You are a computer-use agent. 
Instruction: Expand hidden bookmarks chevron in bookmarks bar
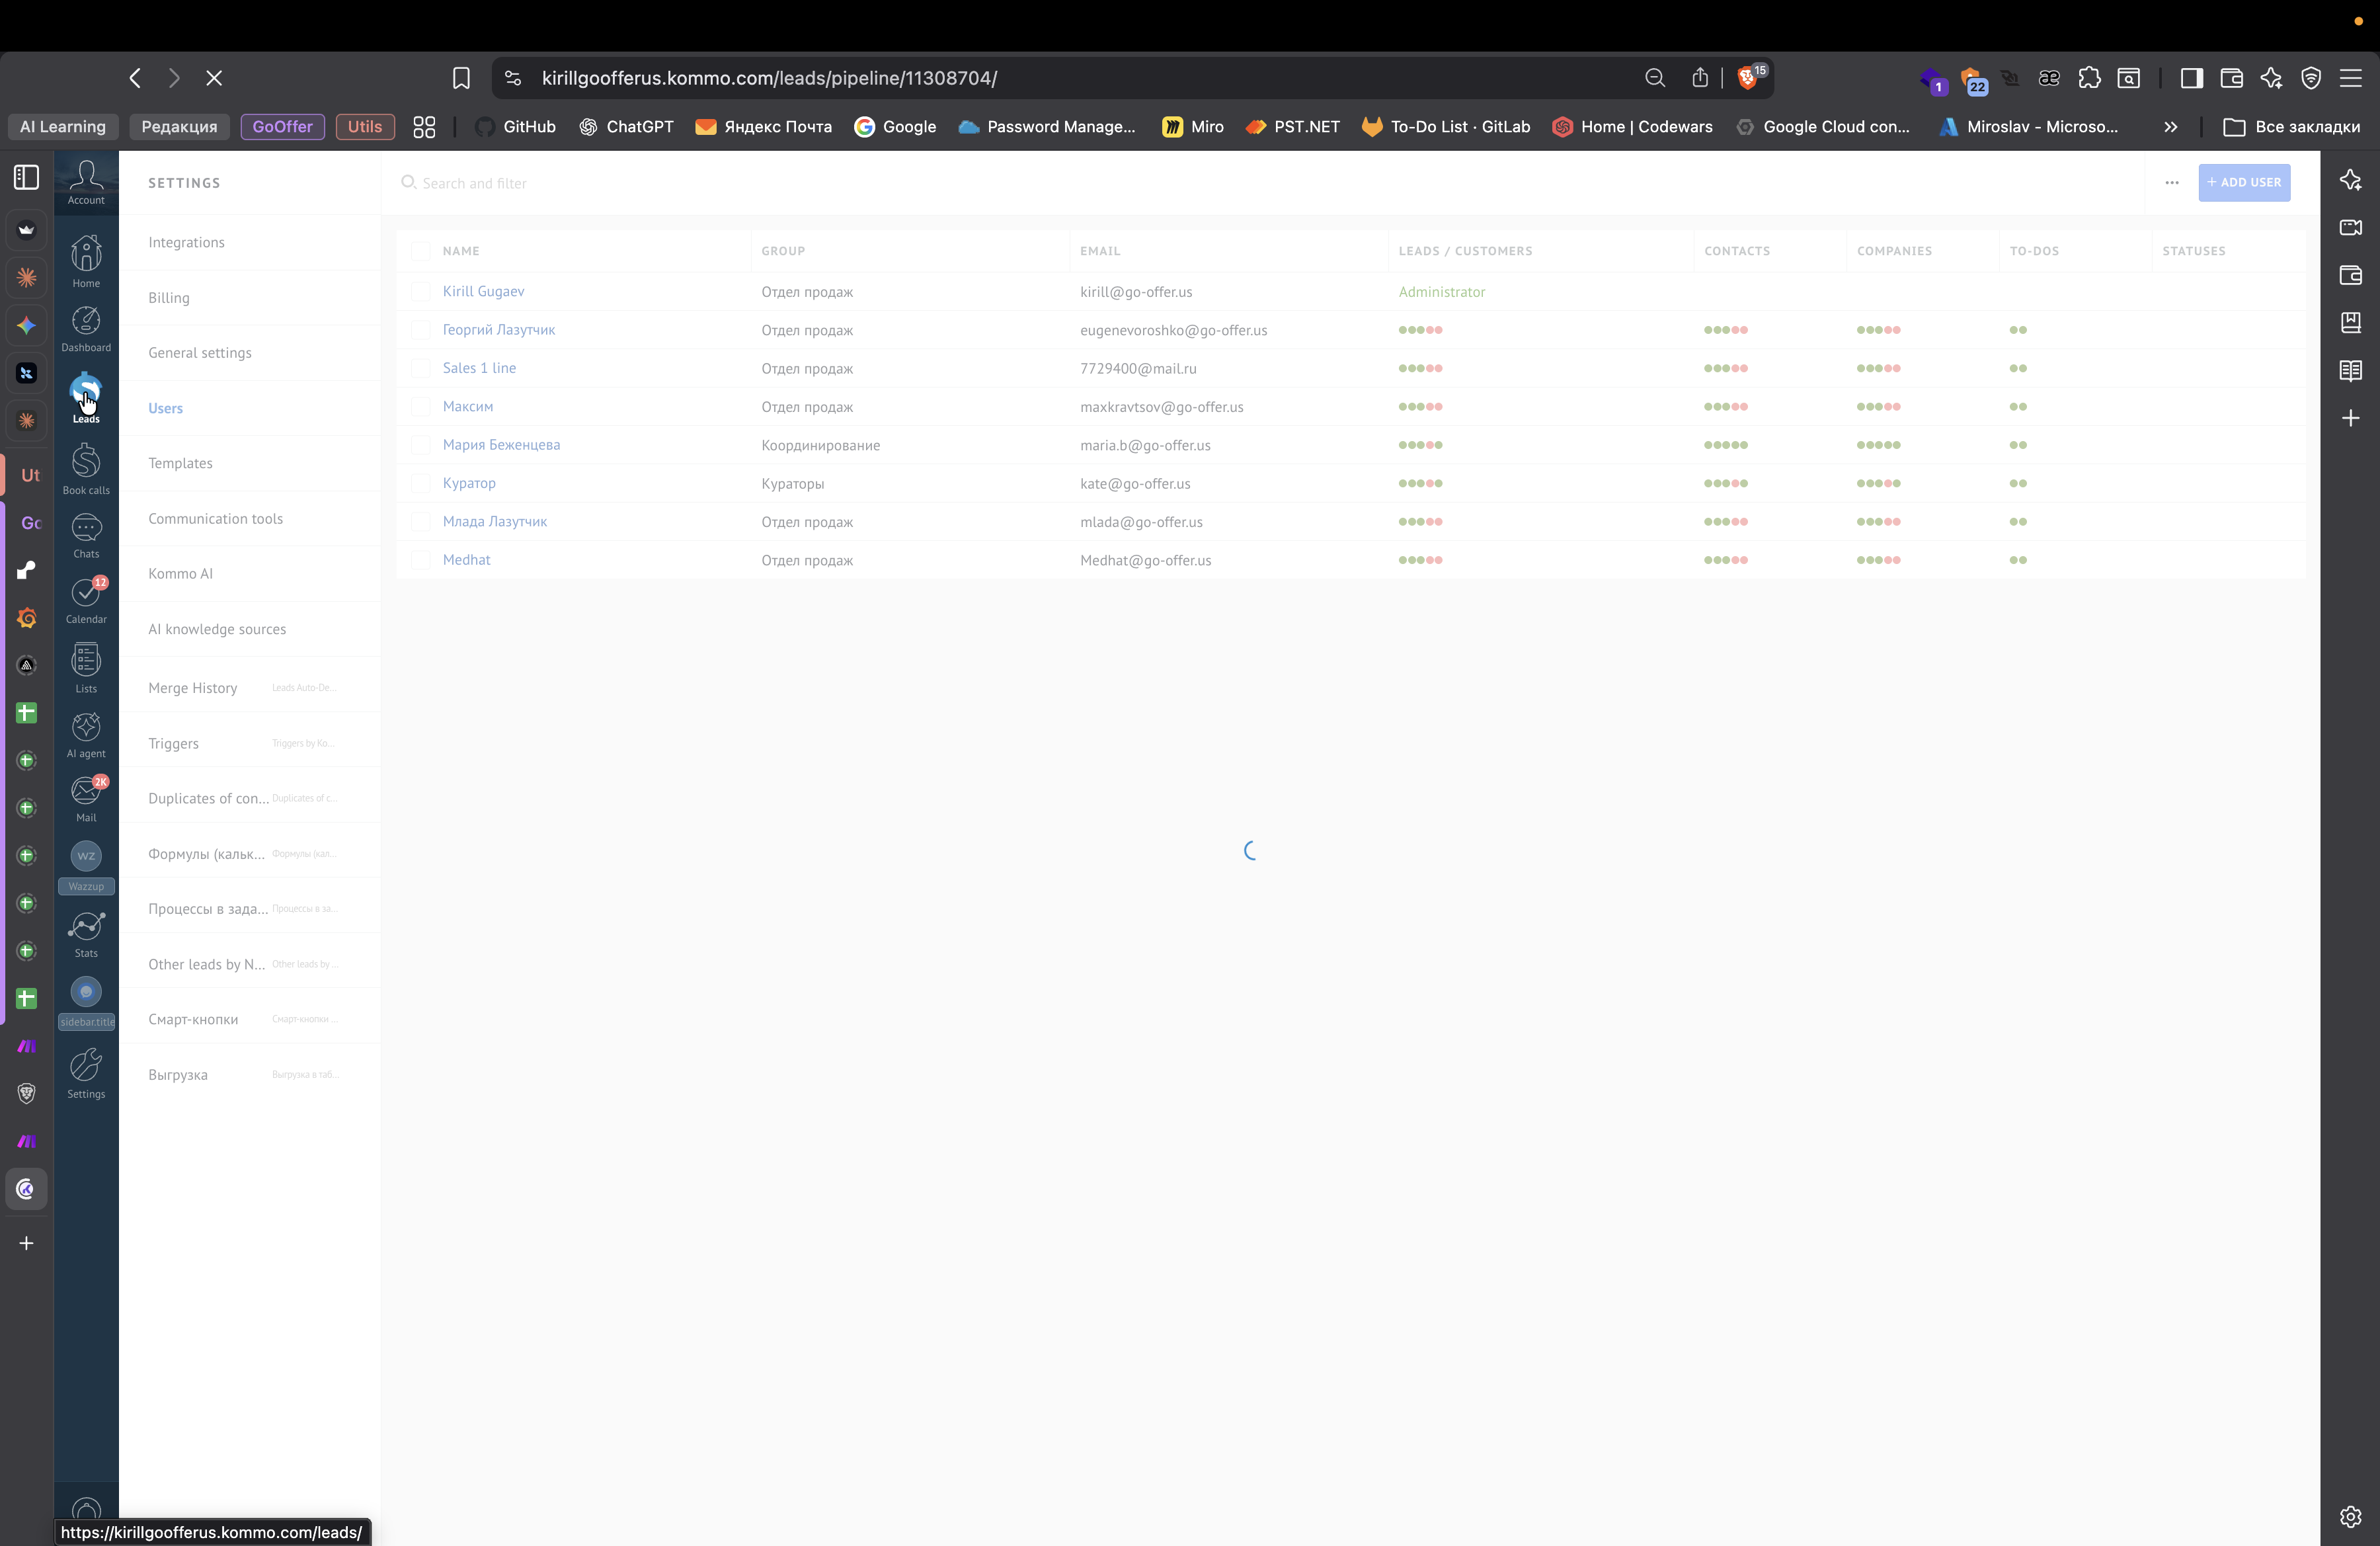pos(2170,127)
